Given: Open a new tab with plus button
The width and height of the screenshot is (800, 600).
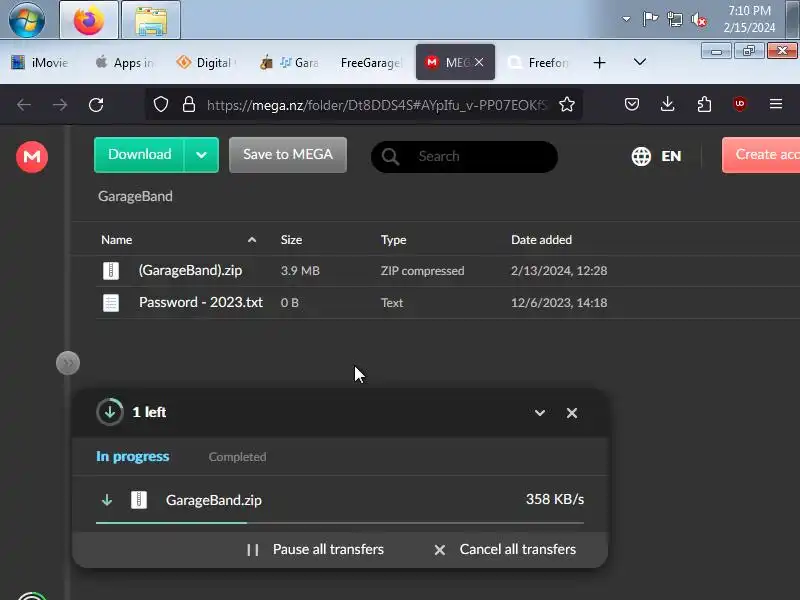Looking at the screenshot, I should tap(599, 62).
